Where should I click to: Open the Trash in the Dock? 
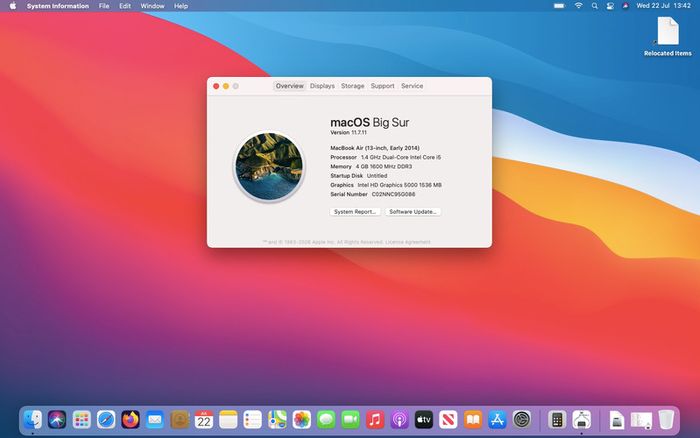point(666,420)
